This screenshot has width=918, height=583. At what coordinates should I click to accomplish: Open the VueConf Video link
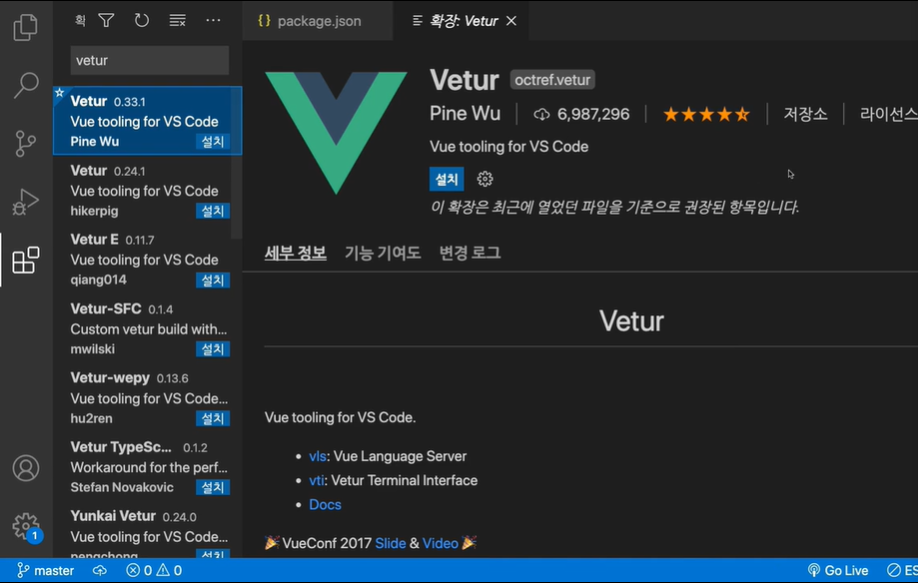click(x=440, y=543)
